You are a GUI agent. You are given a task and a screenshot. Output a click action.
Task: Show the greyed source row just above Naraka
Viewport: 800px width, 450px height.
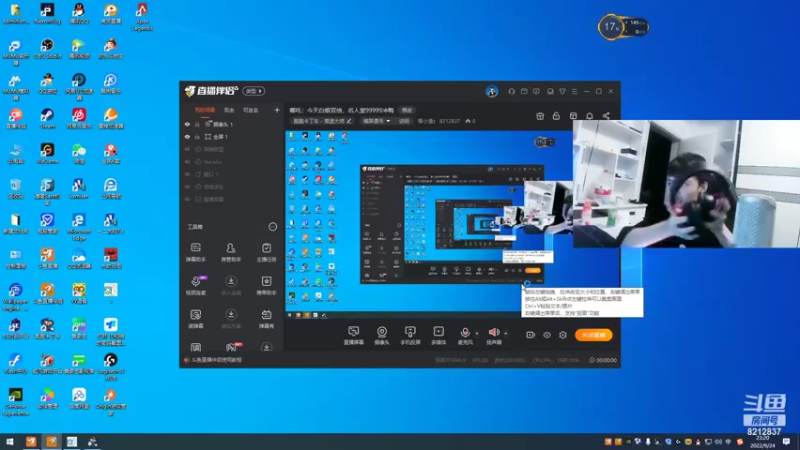coord(187,149)
